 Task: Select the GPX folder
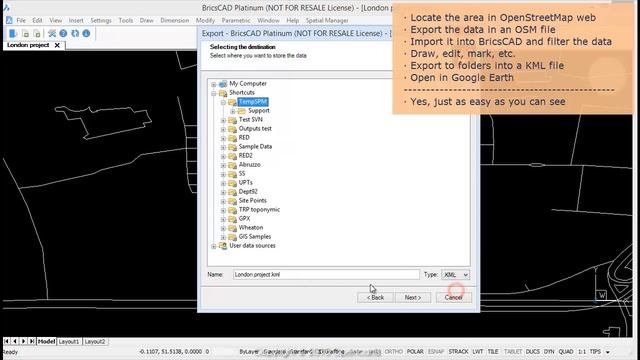pyautogui.click(x=244, y=218)
